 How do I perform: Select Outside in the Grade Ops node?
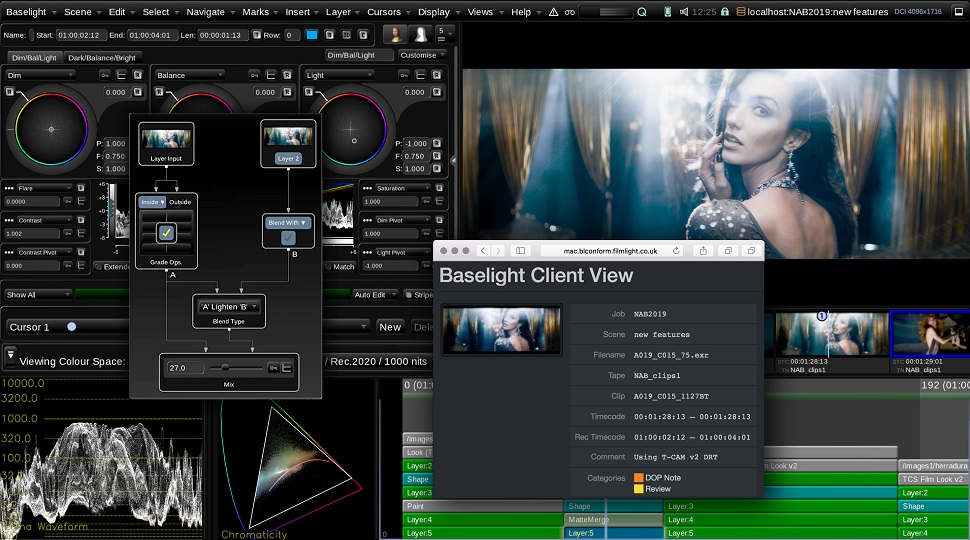(x=180, y=202)
